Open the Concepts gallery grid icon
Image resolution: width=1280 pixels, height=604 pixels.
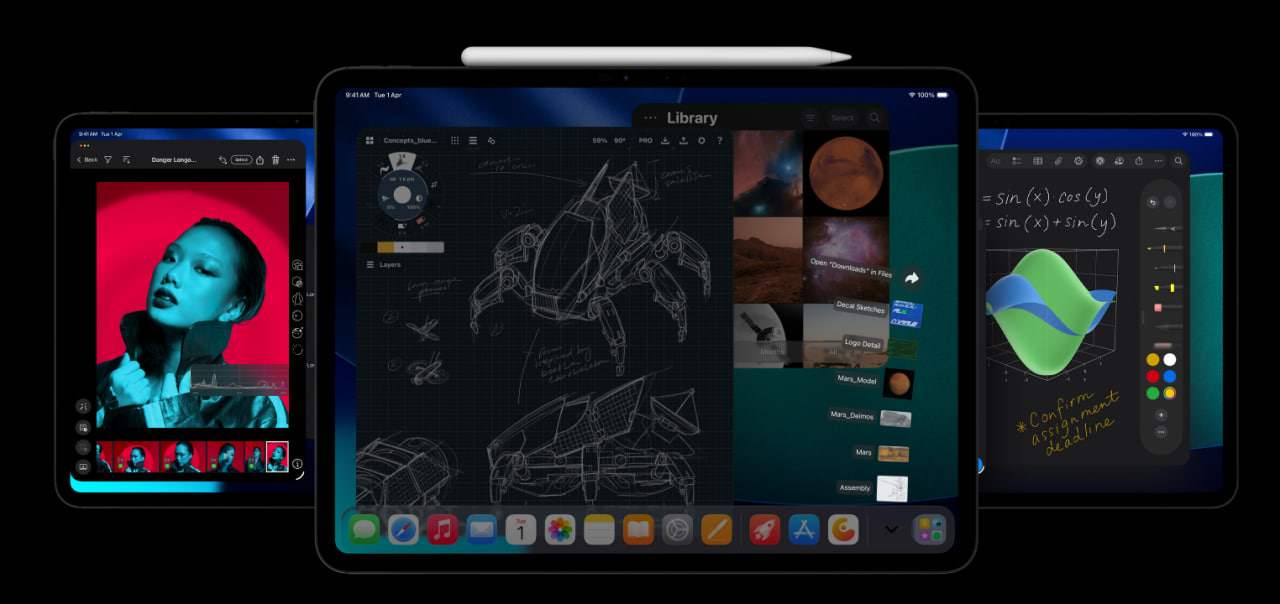(x=370, y=141)
